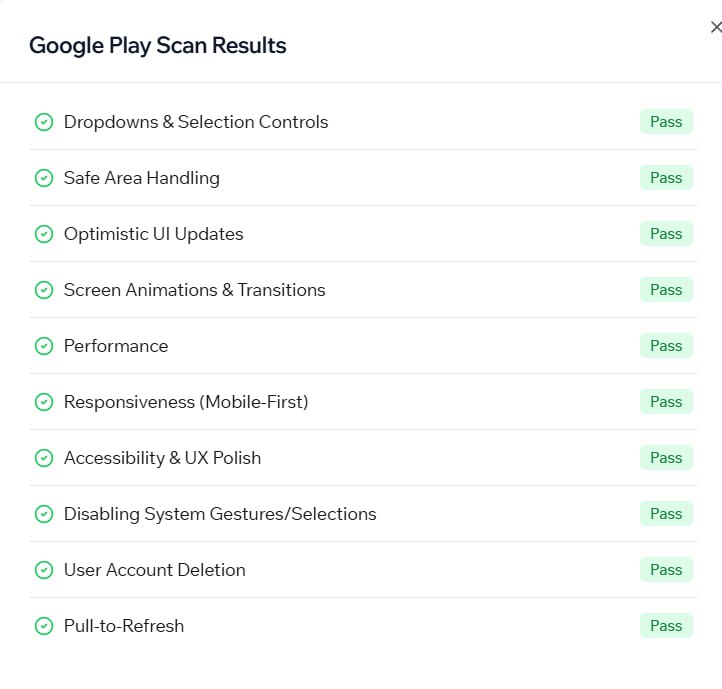Click check icon beside Accessibility & UX Polish

coord(43,458)
